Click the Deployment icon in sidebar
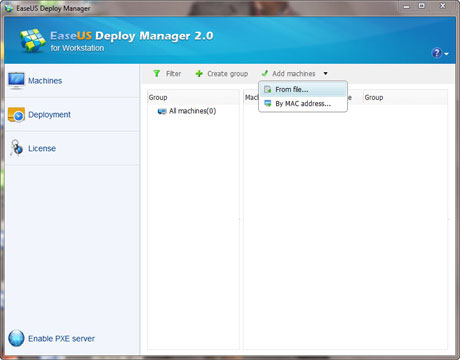This screenshot has height=360, width=460. (x=16, y=115)
